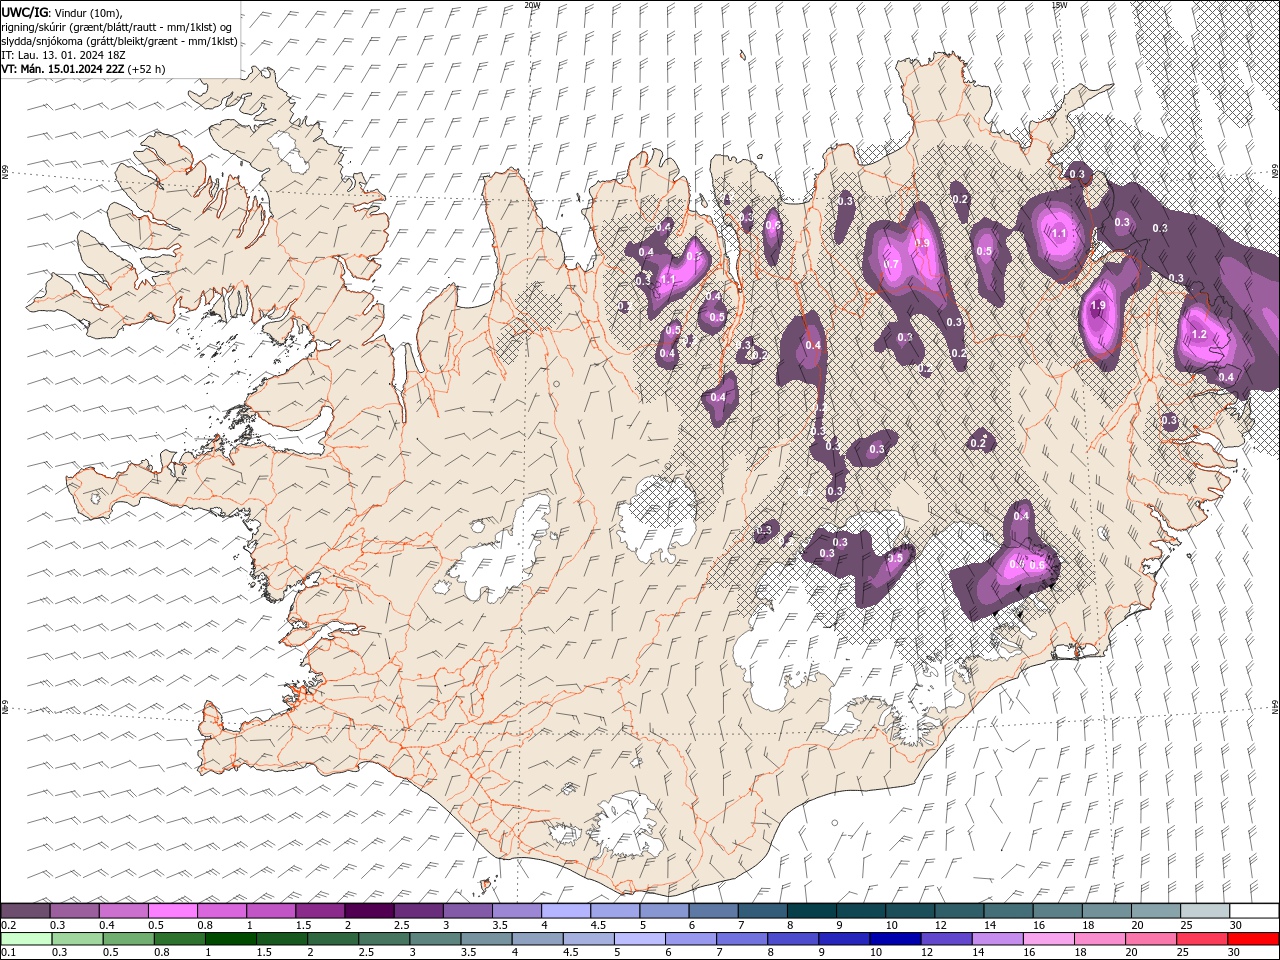1280x960 pixels.
Task: Click the 0.6 snowfall value on the map
Action: [1038, 565]
